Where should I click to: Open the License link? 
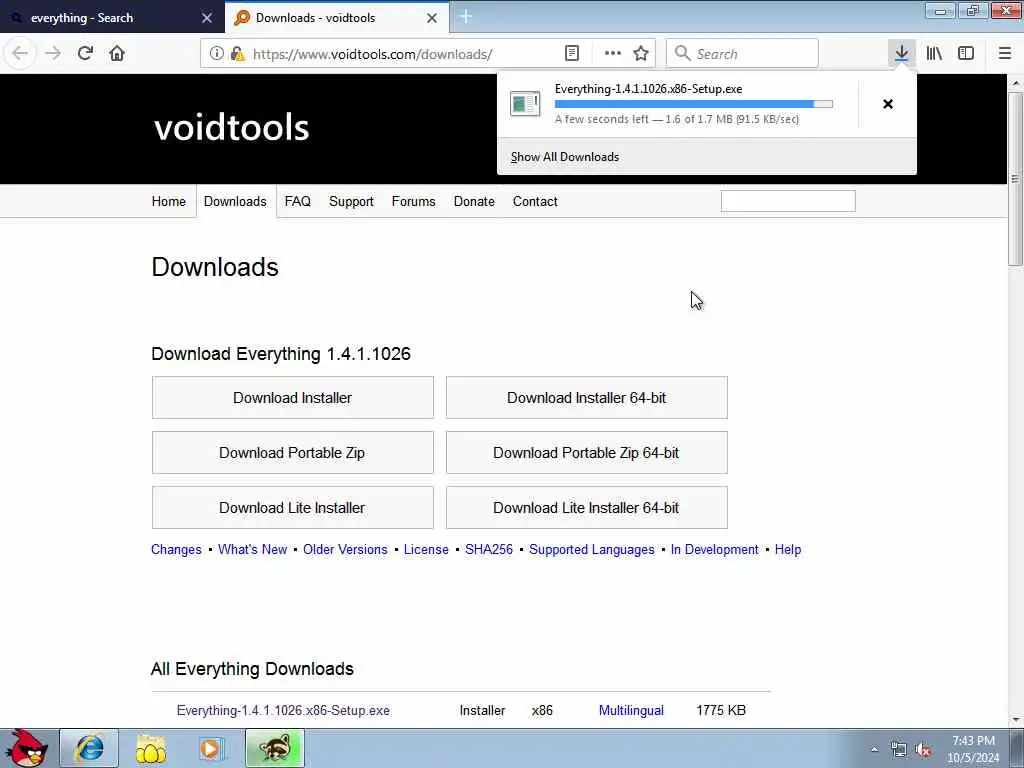(426, 550)
